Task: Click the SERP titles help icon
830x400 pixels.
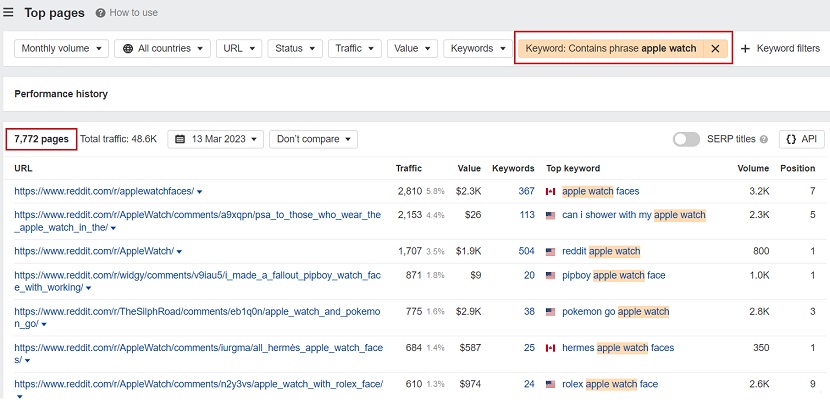Action: pyautogui.click(x=764, y=140)
